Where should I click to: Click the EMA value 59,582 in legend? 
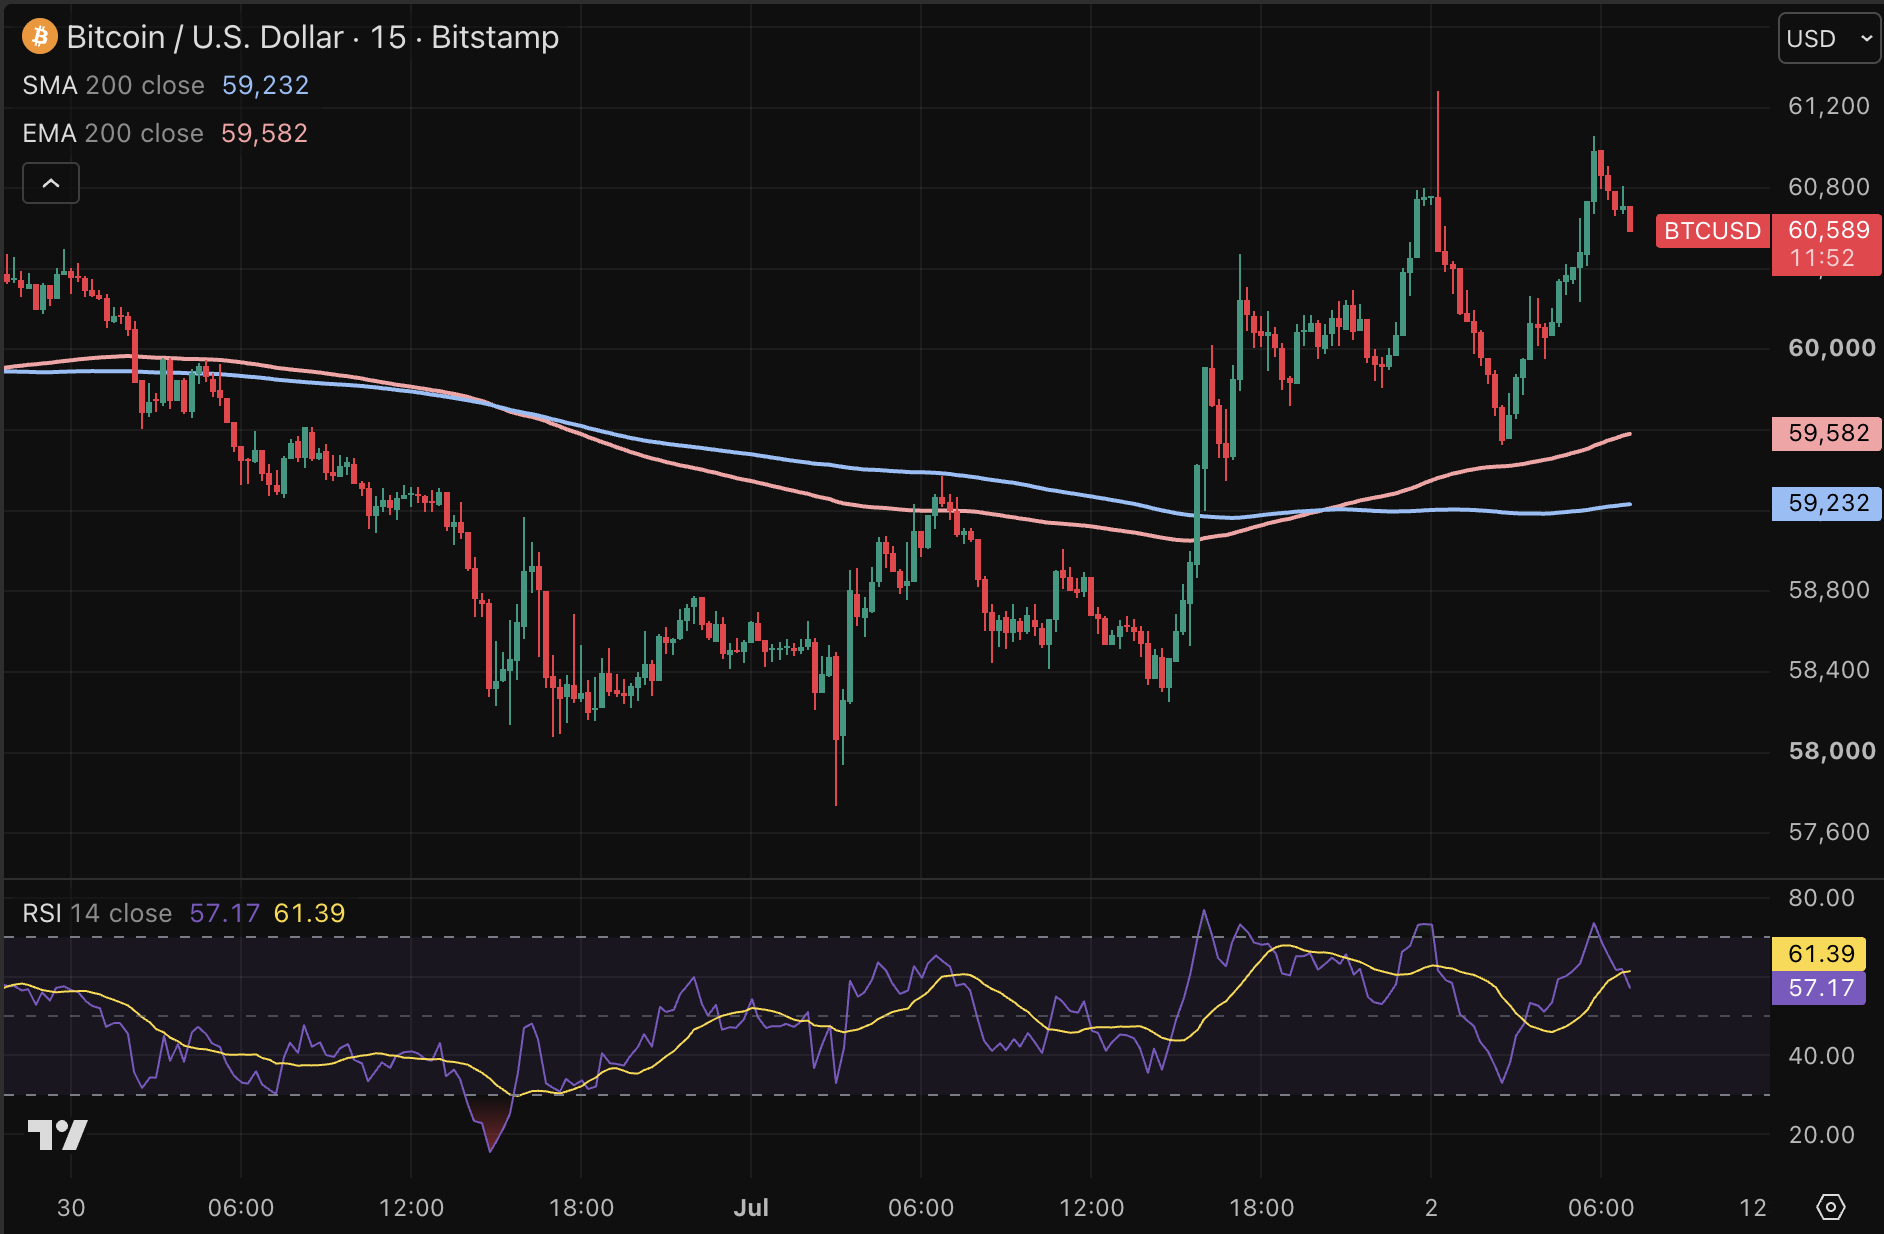point(264,133)
